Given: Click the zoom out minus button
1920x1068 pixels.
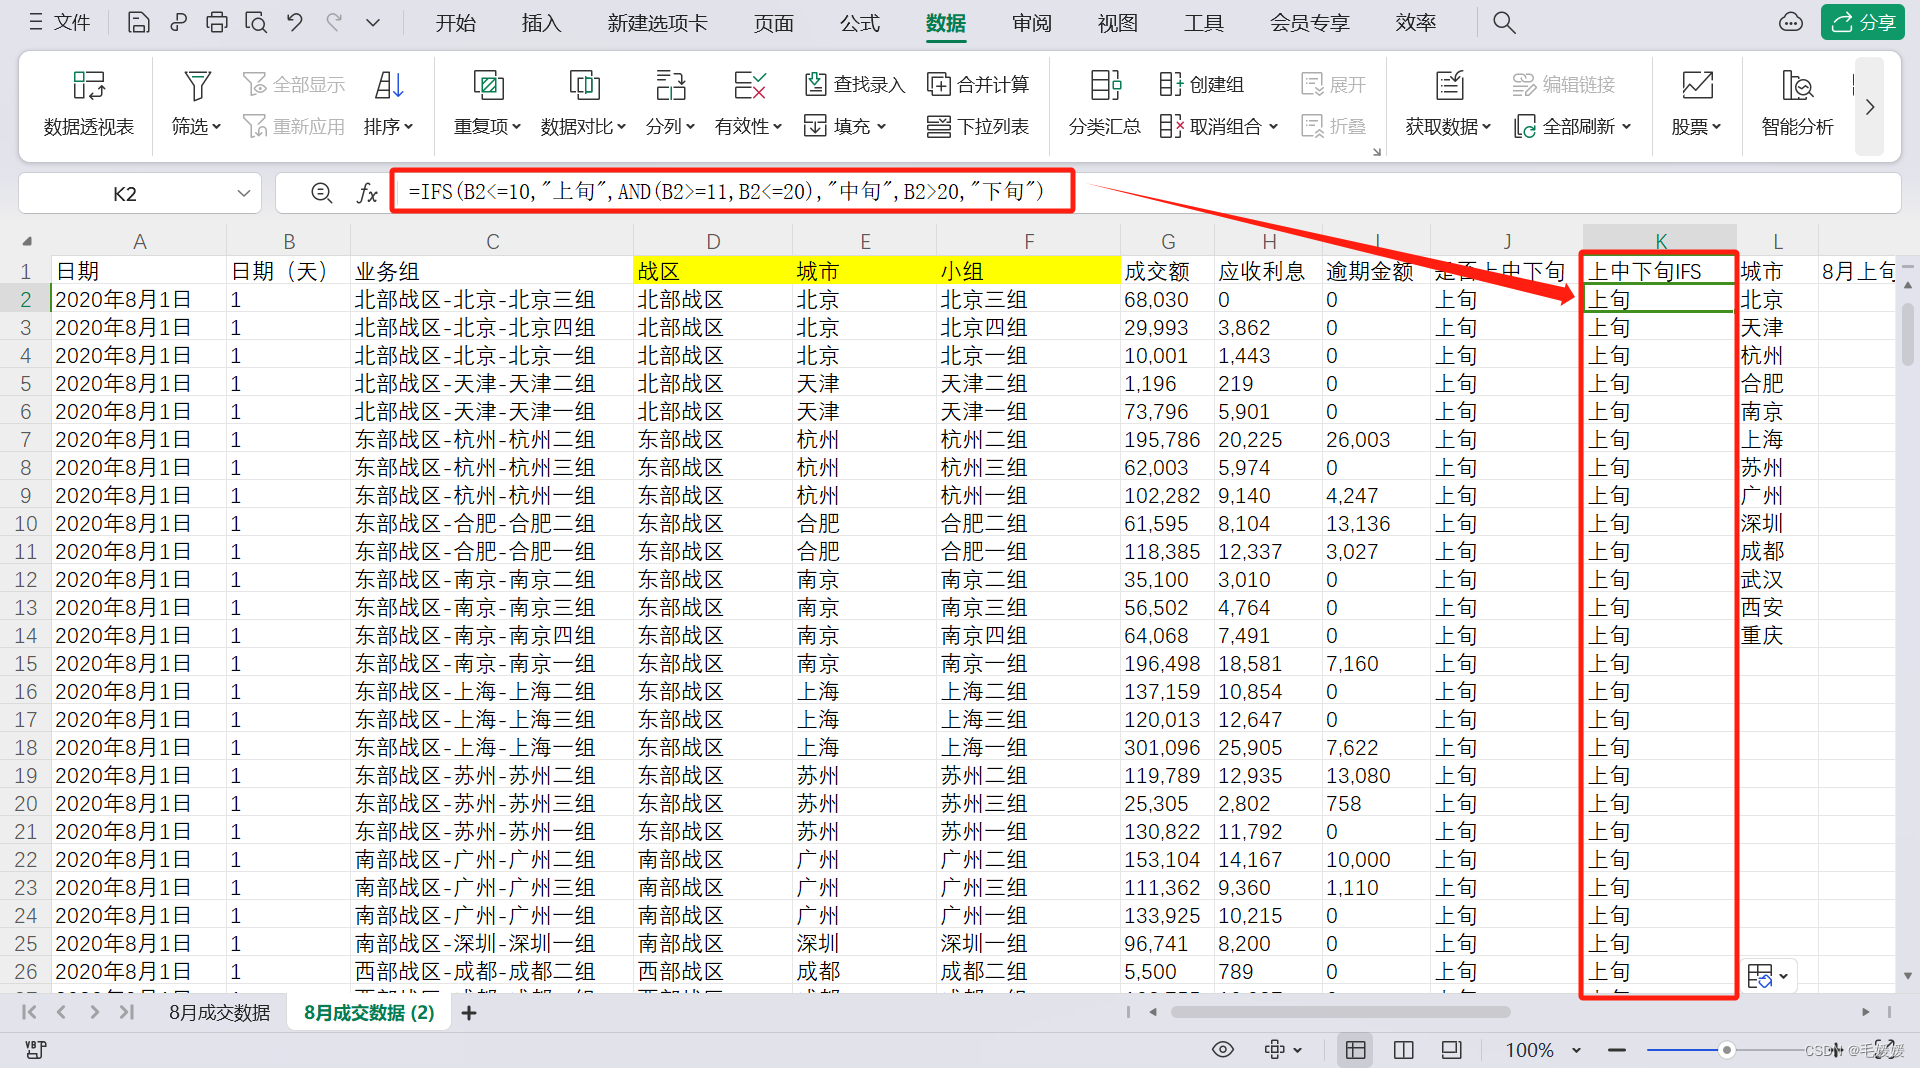Looking at the screenshot, I should [x=1616, y=1050].
